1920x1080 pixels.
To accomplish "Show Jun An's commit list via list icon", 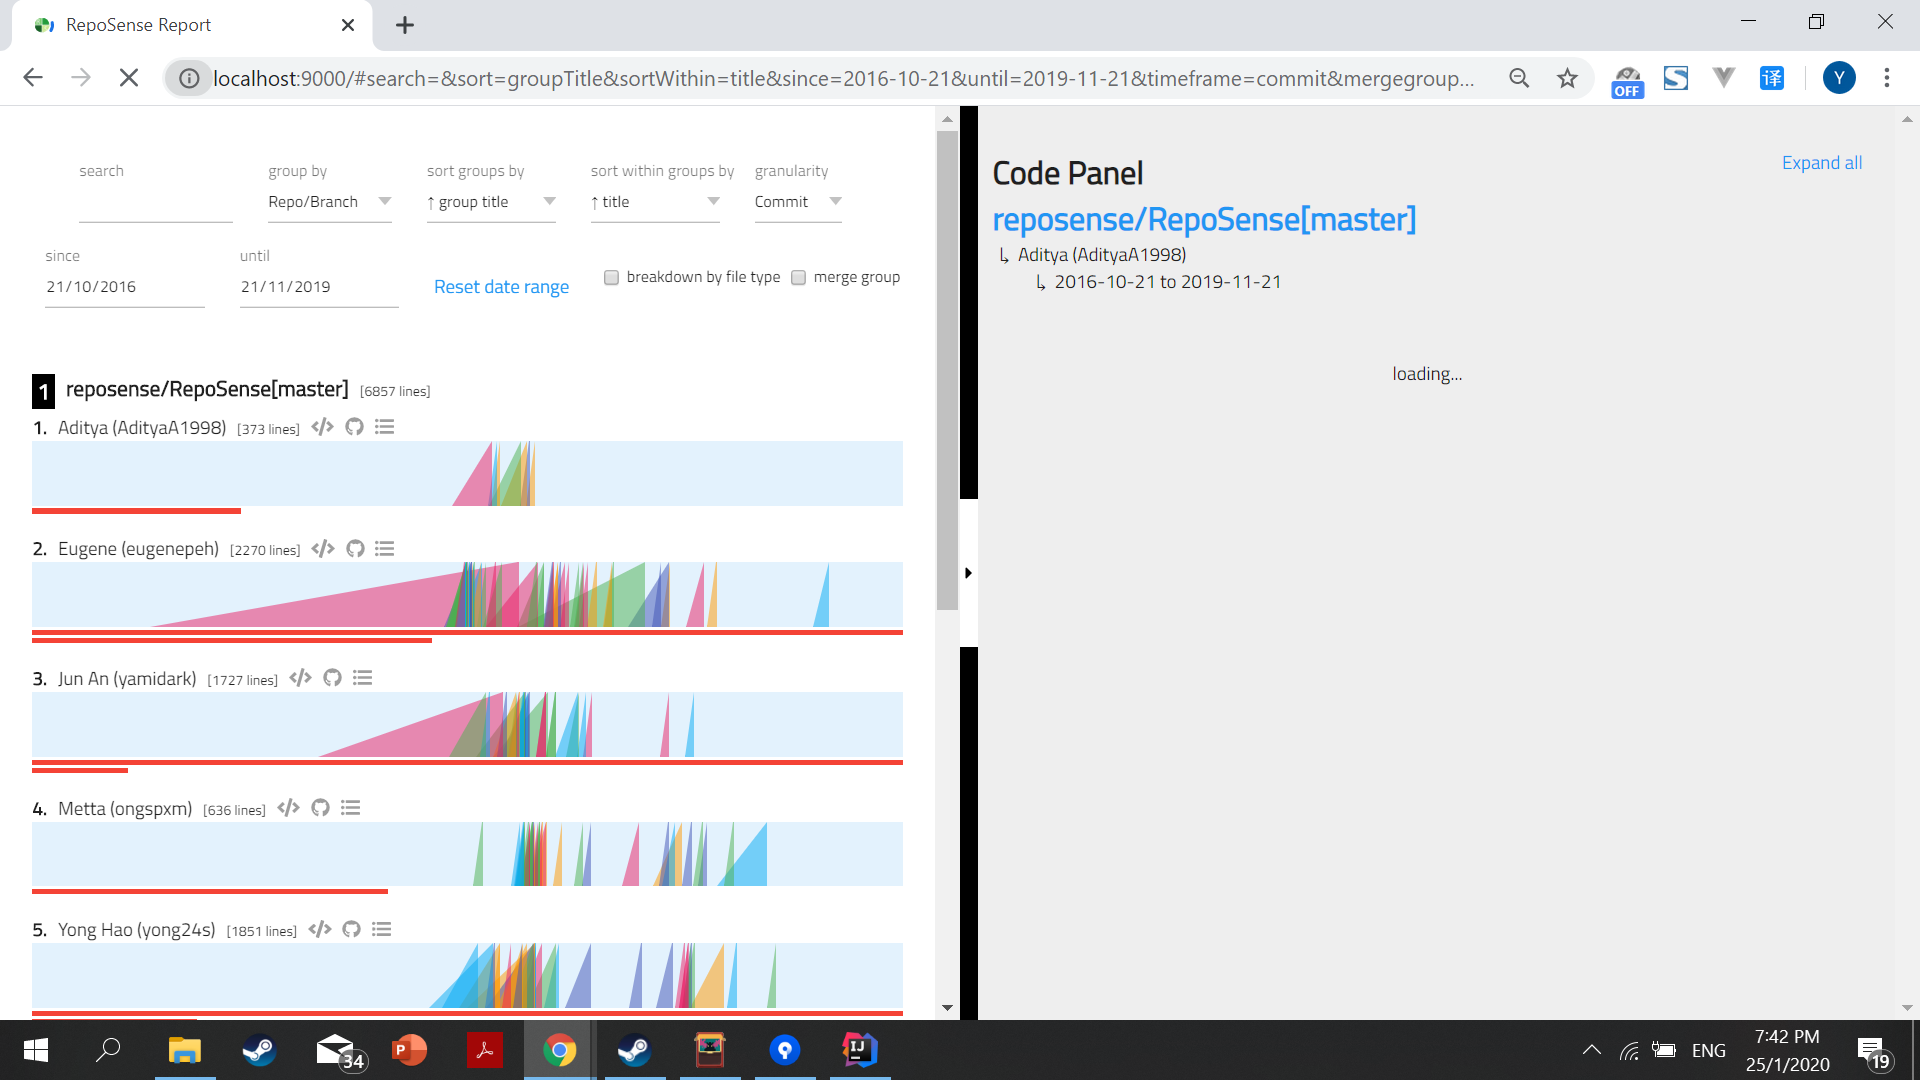I will (x=362, y=678).
